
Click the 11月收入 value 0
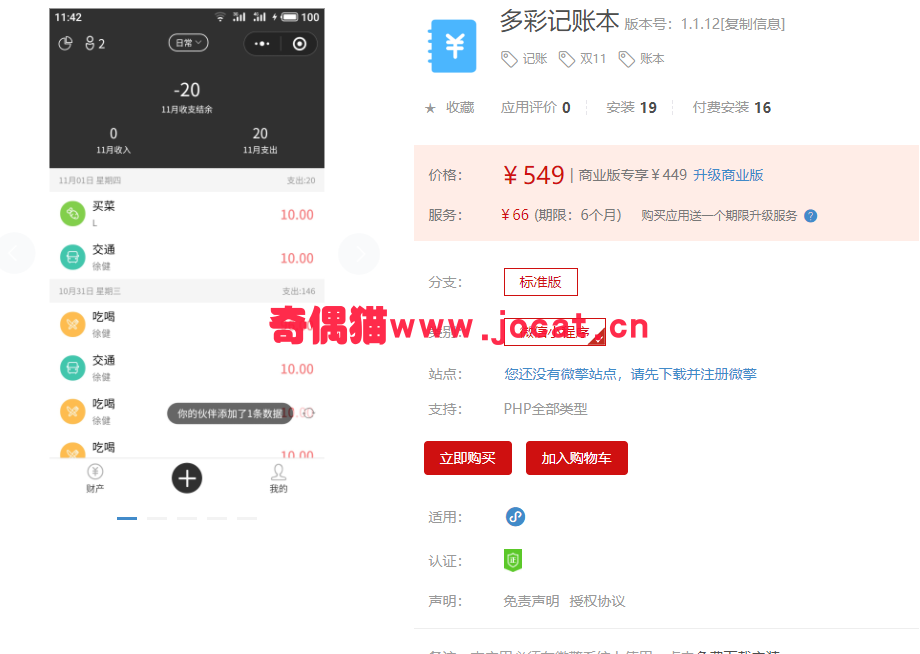tap(113, 134)
